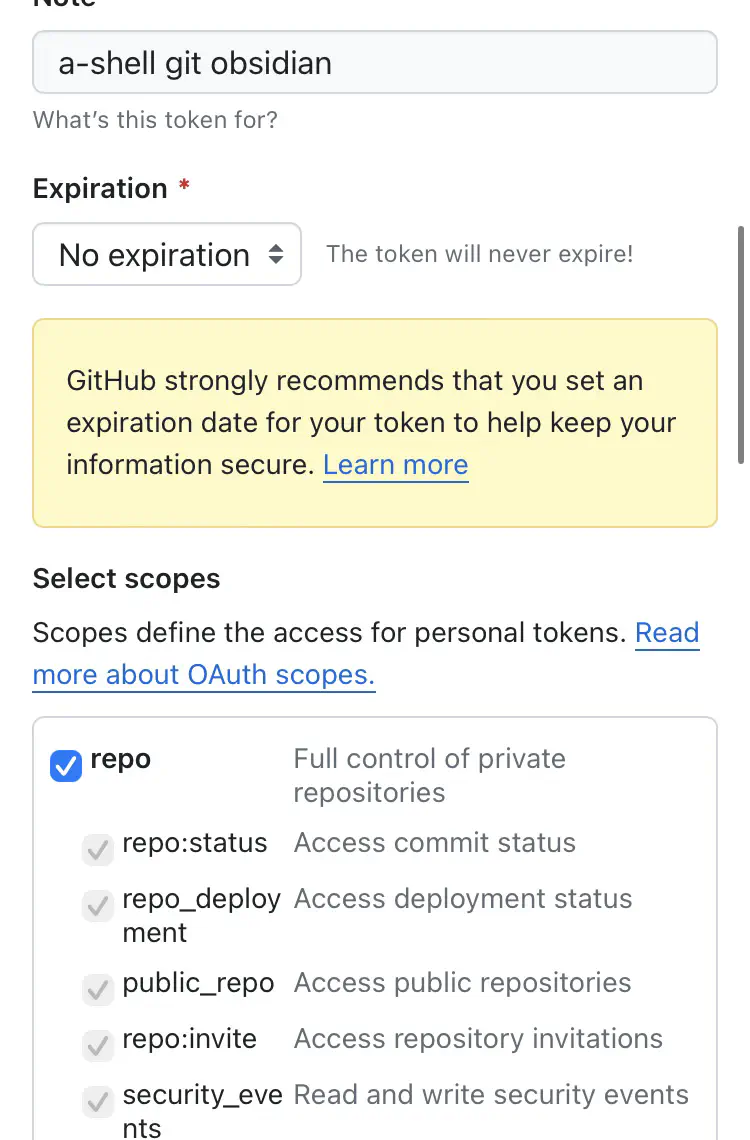Toggle the repo_deployment checkbox

click(97, 906)
